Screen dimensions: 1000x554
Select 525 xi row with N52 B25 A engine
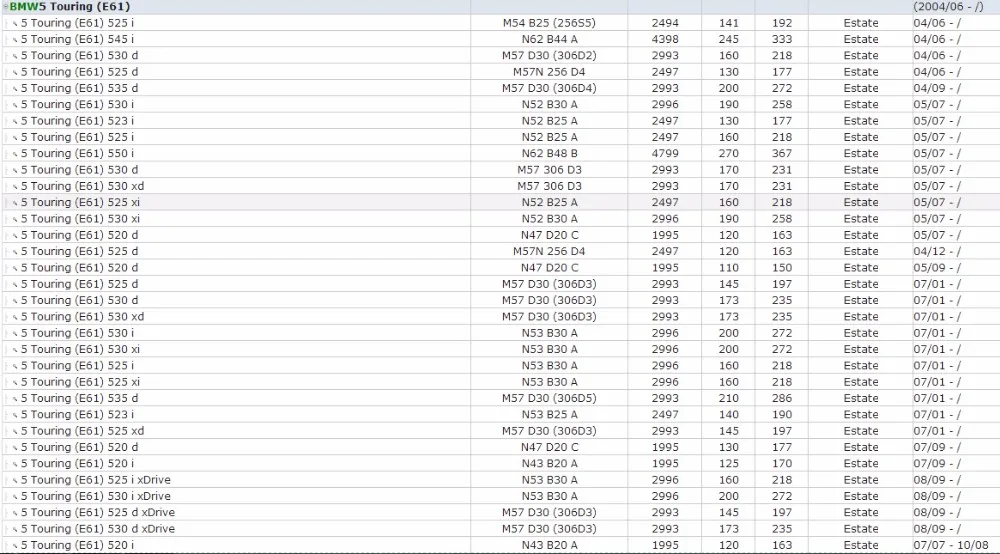pos(500,202)
